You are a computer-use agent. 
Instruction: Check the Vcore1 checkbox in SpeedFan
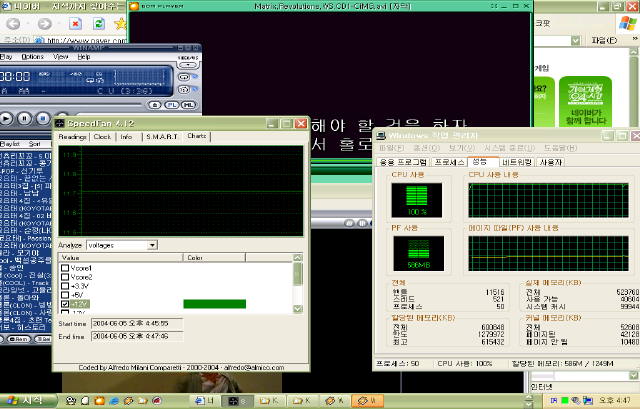(x=65, y=268)
